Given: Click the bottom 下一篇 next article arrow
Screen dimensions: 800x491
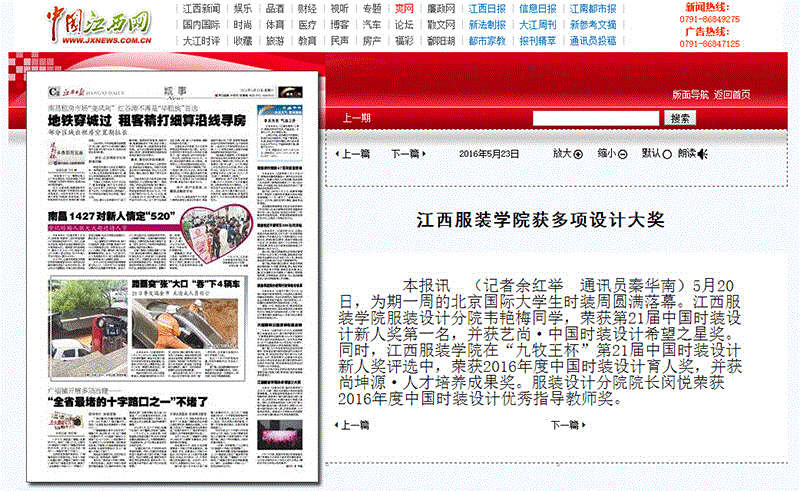Looking at the screenshot, I should [583, 425].
